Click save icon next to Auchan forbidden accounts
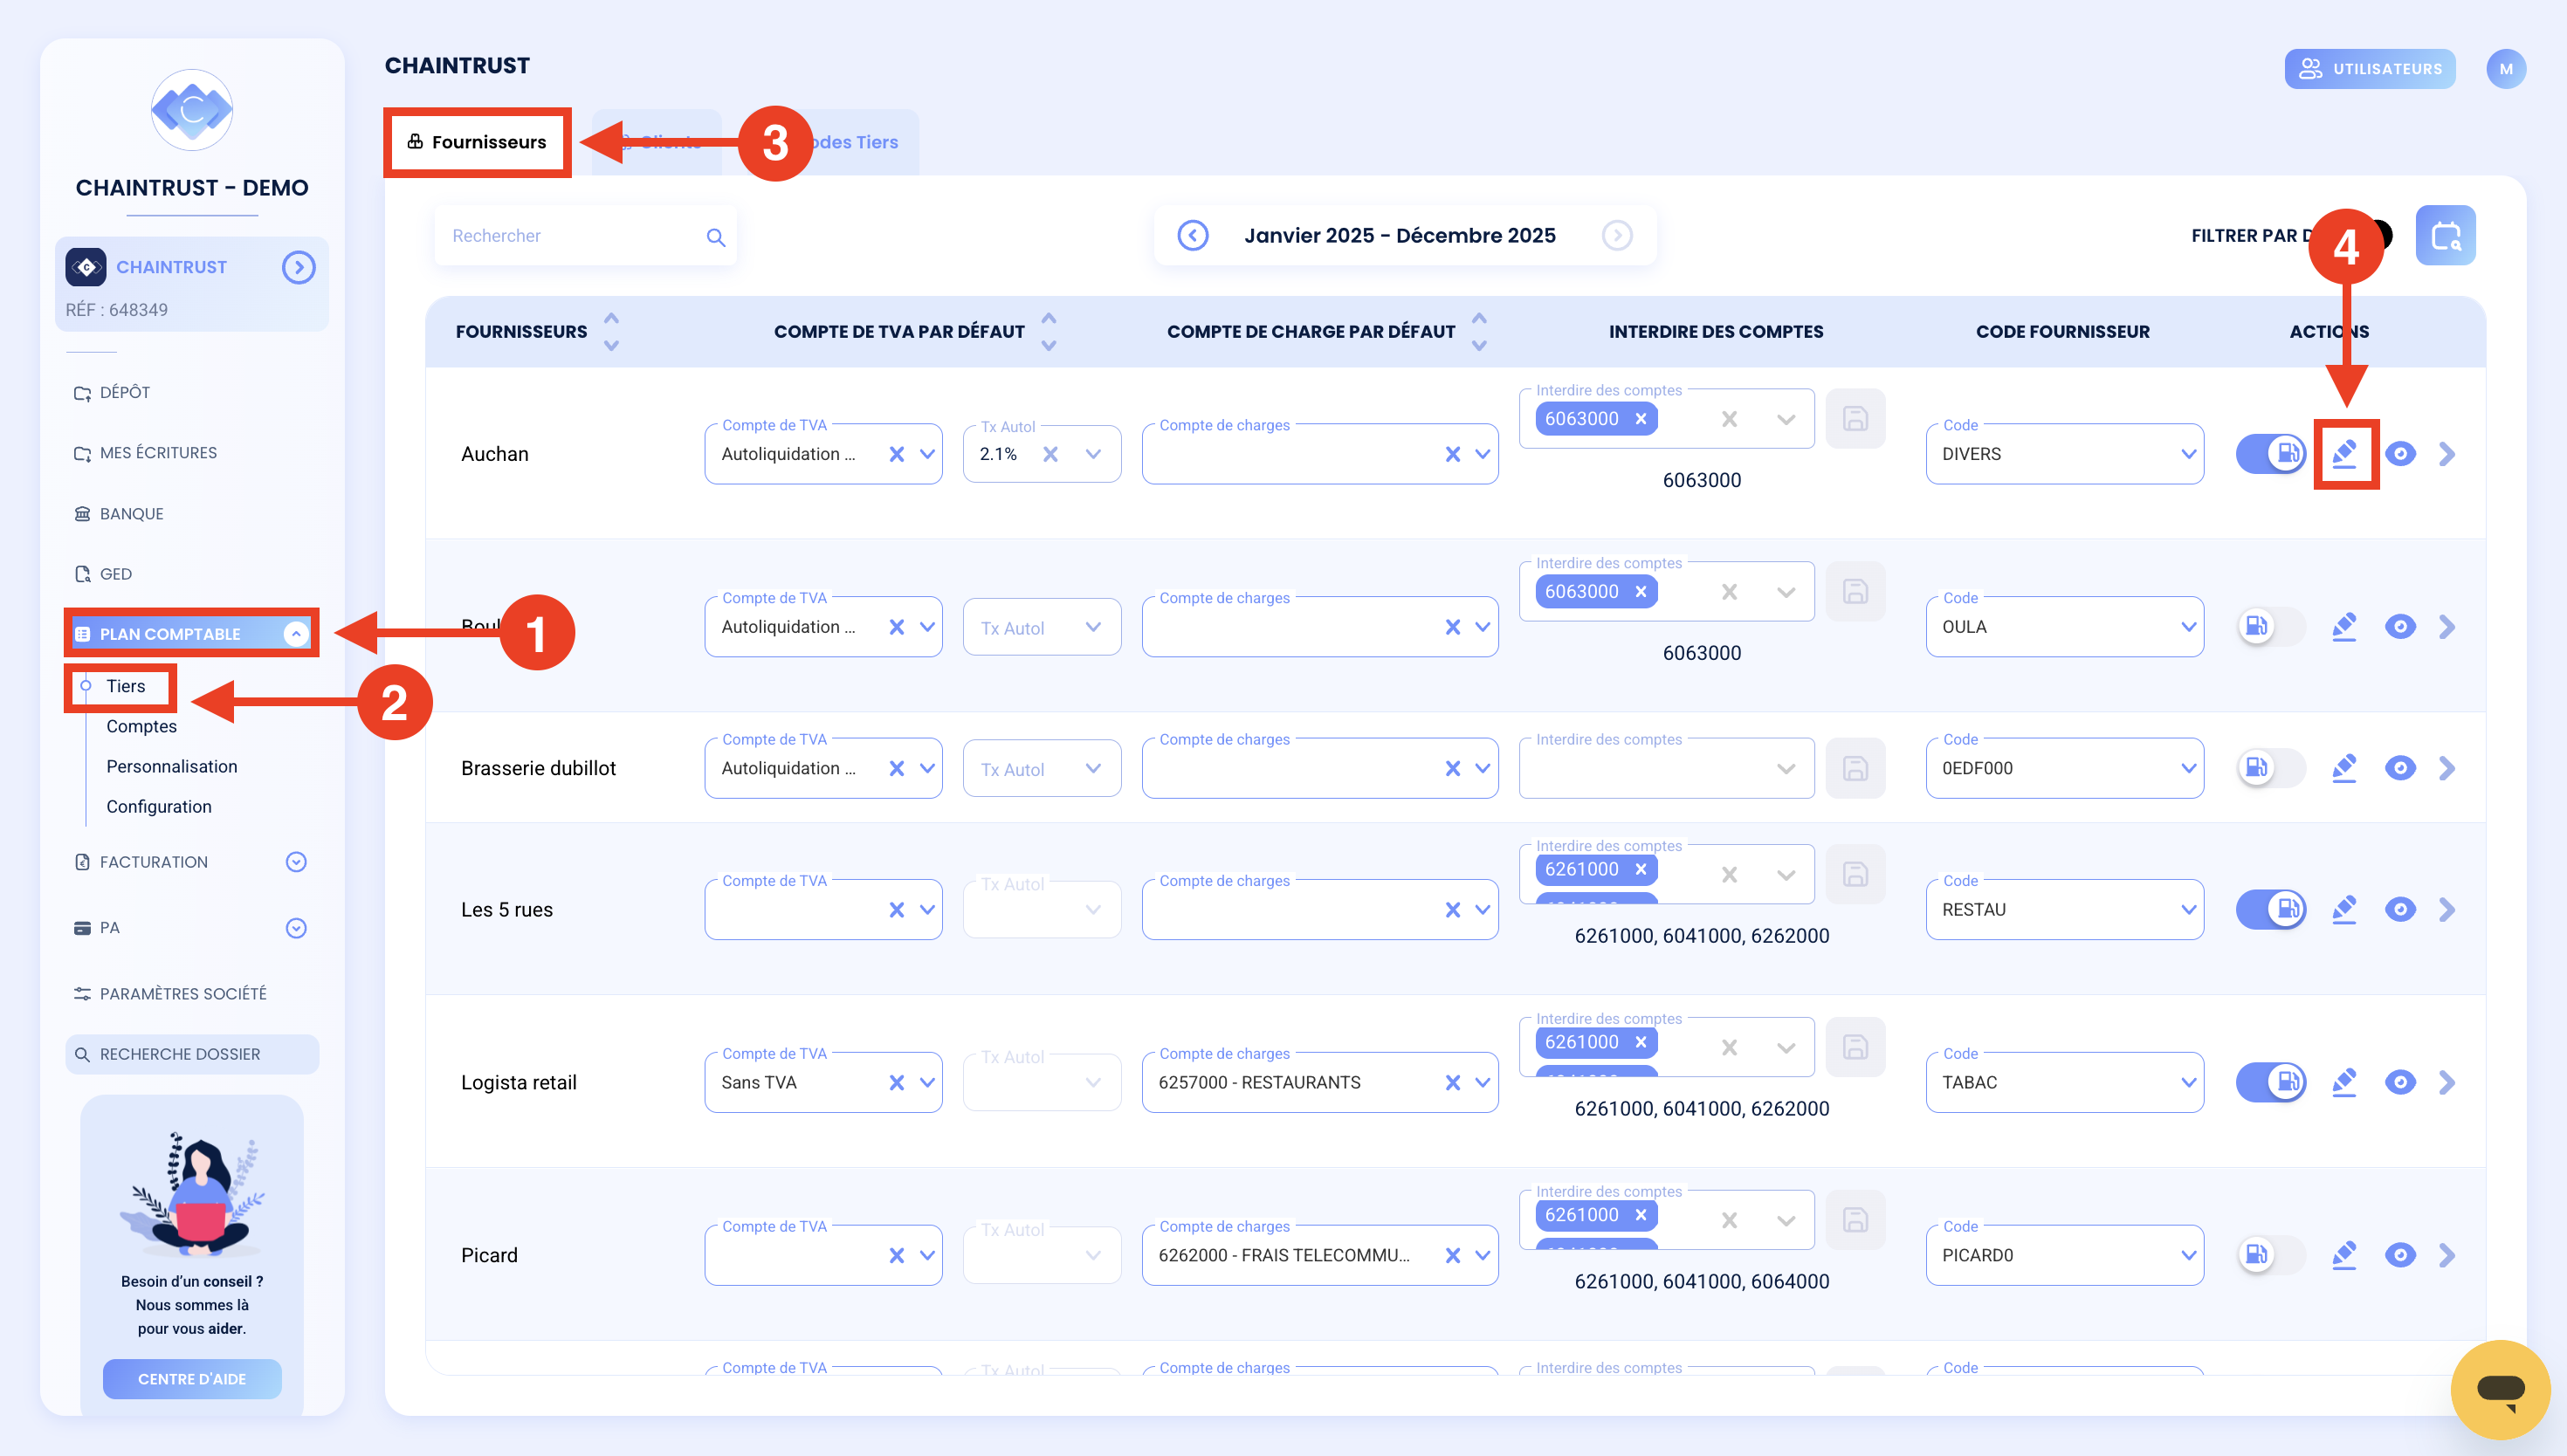The height and width of the screenshot is (1456, 2567). [1855, 418]
